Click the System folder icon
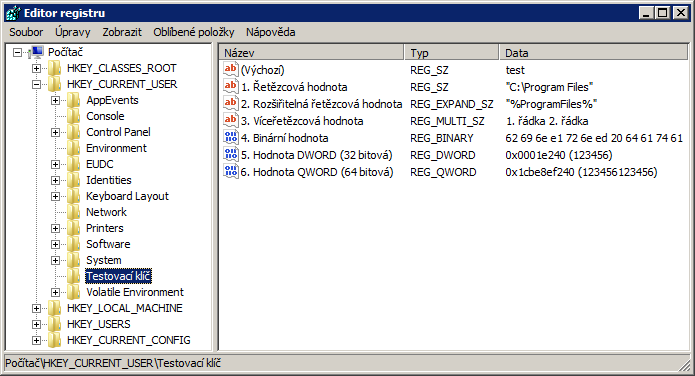695x376 pixels. coord(74,260)
